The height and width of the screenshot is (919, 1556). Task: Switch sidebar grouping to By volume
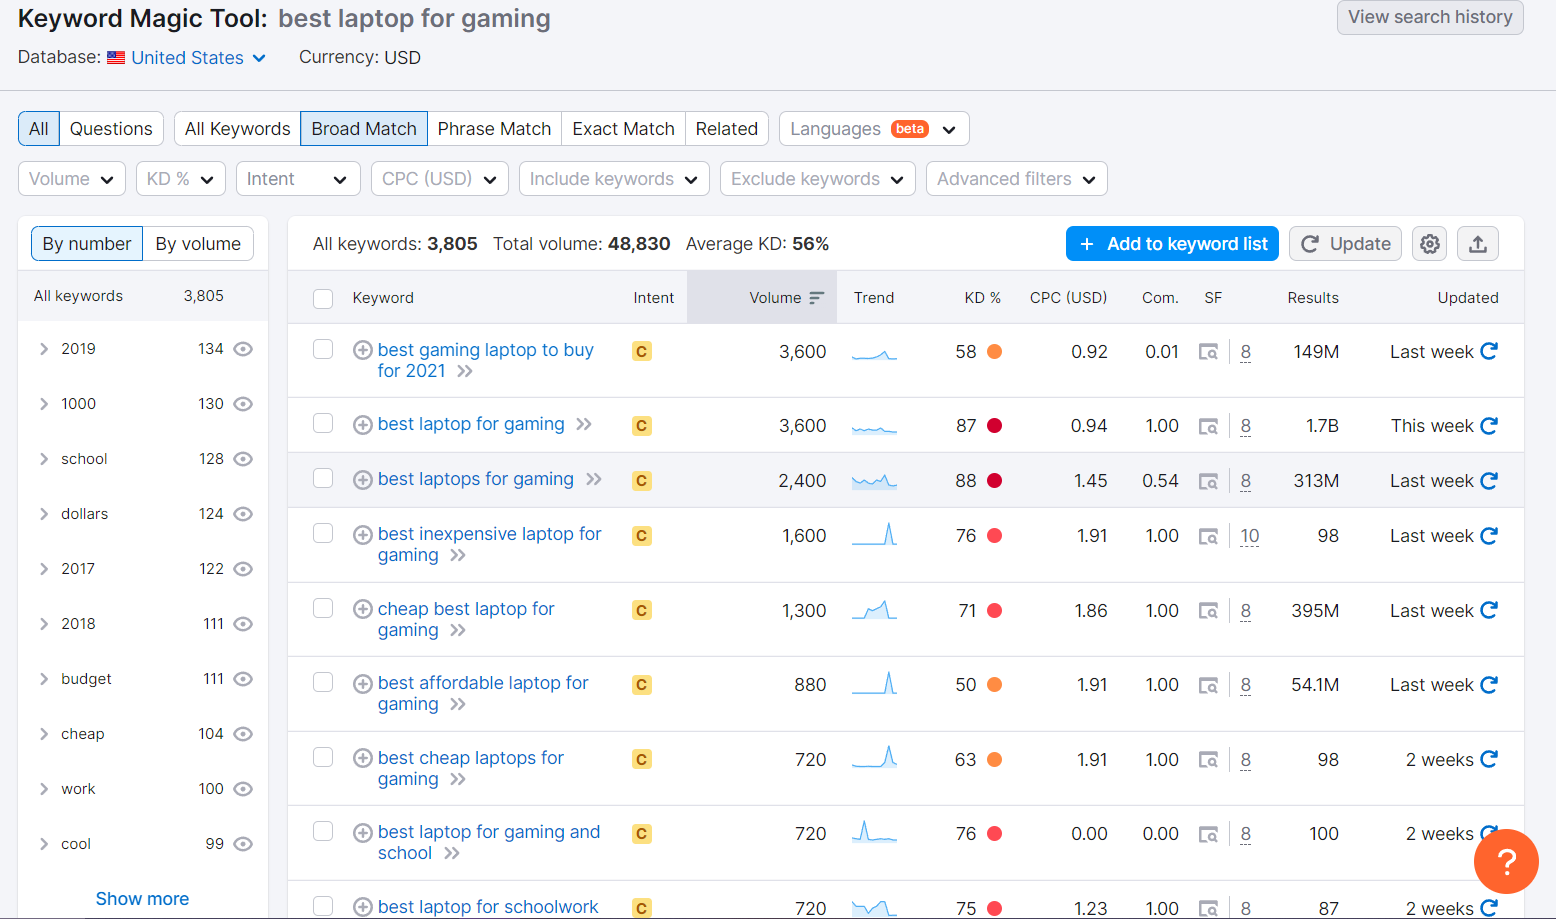[198, 244]
